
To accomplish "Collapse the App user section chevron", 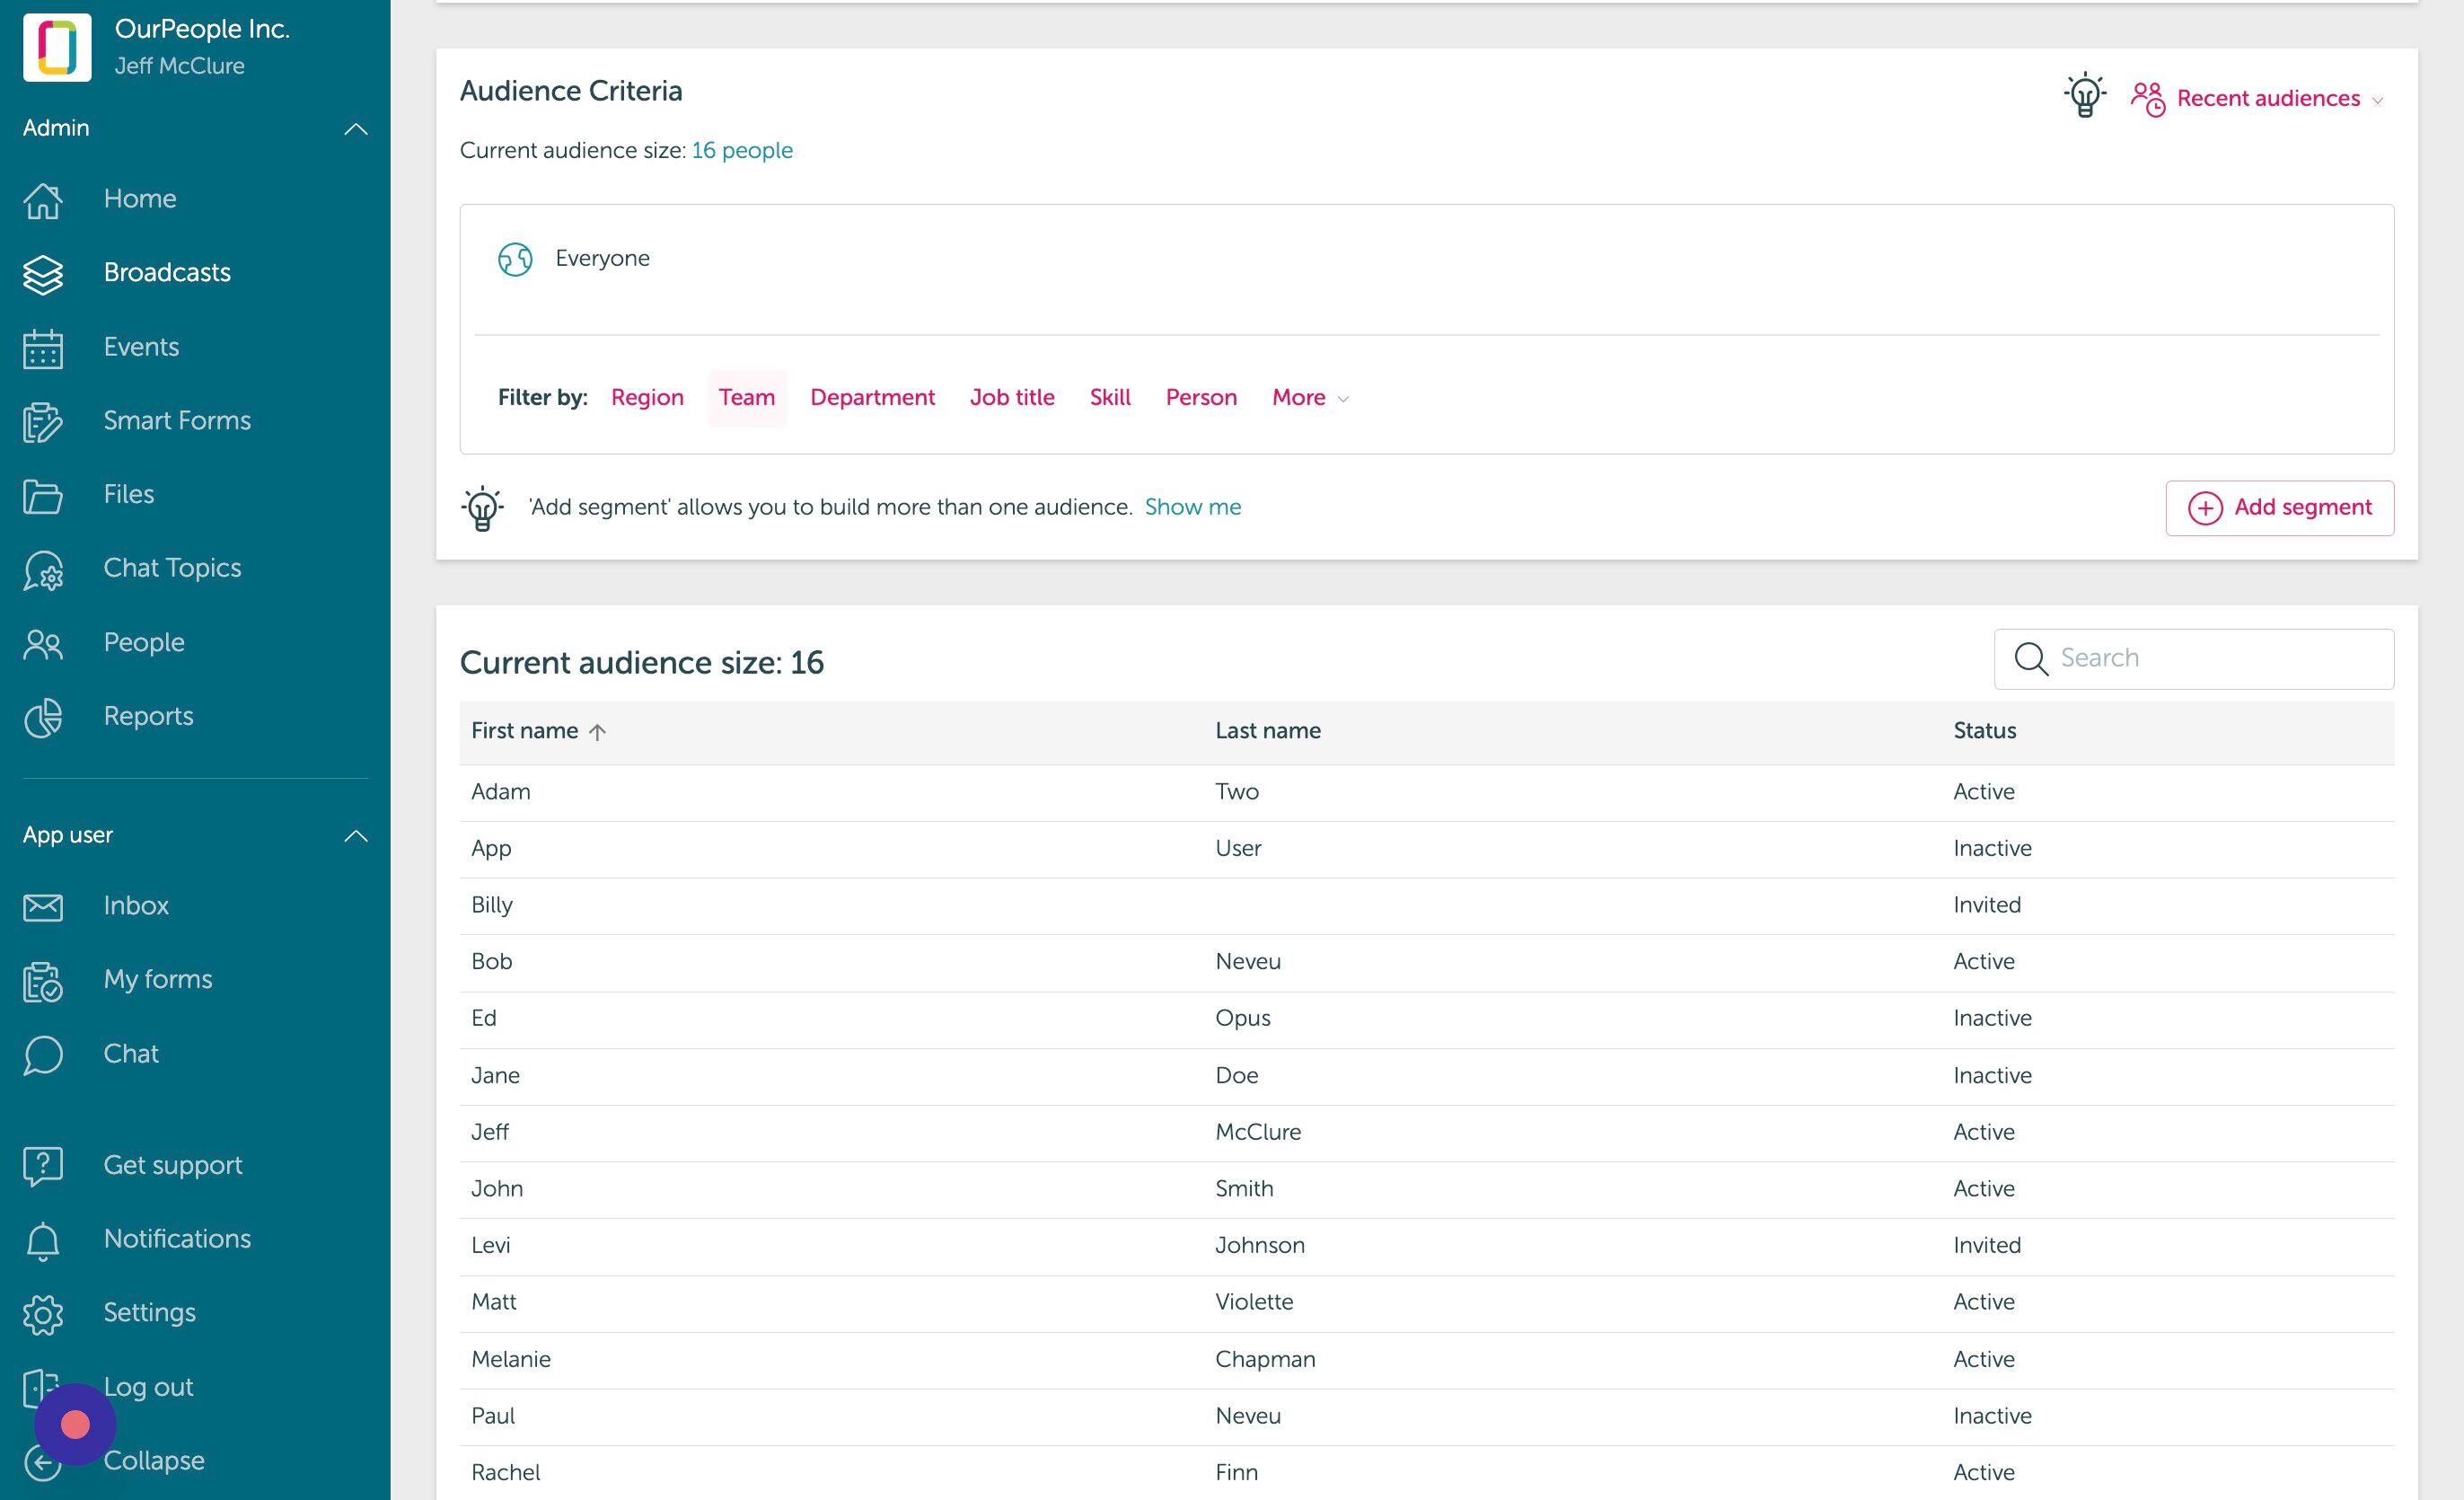I will click(356, 836).
